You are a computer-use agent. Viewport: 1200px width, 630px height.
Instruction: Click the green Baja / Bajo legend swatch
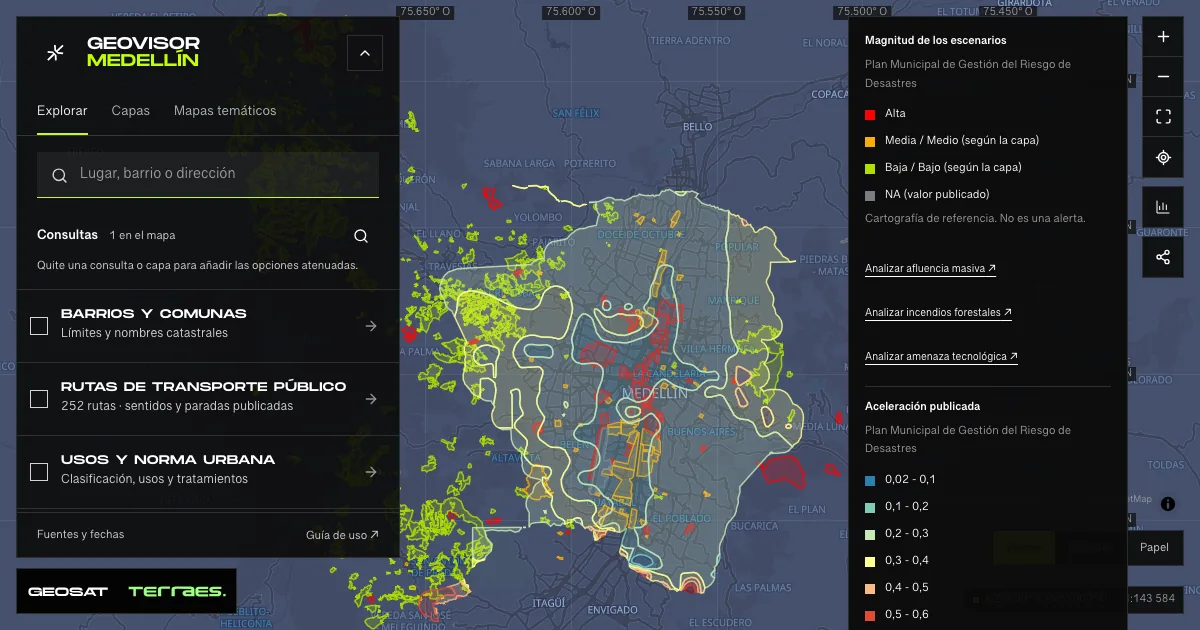870,168
